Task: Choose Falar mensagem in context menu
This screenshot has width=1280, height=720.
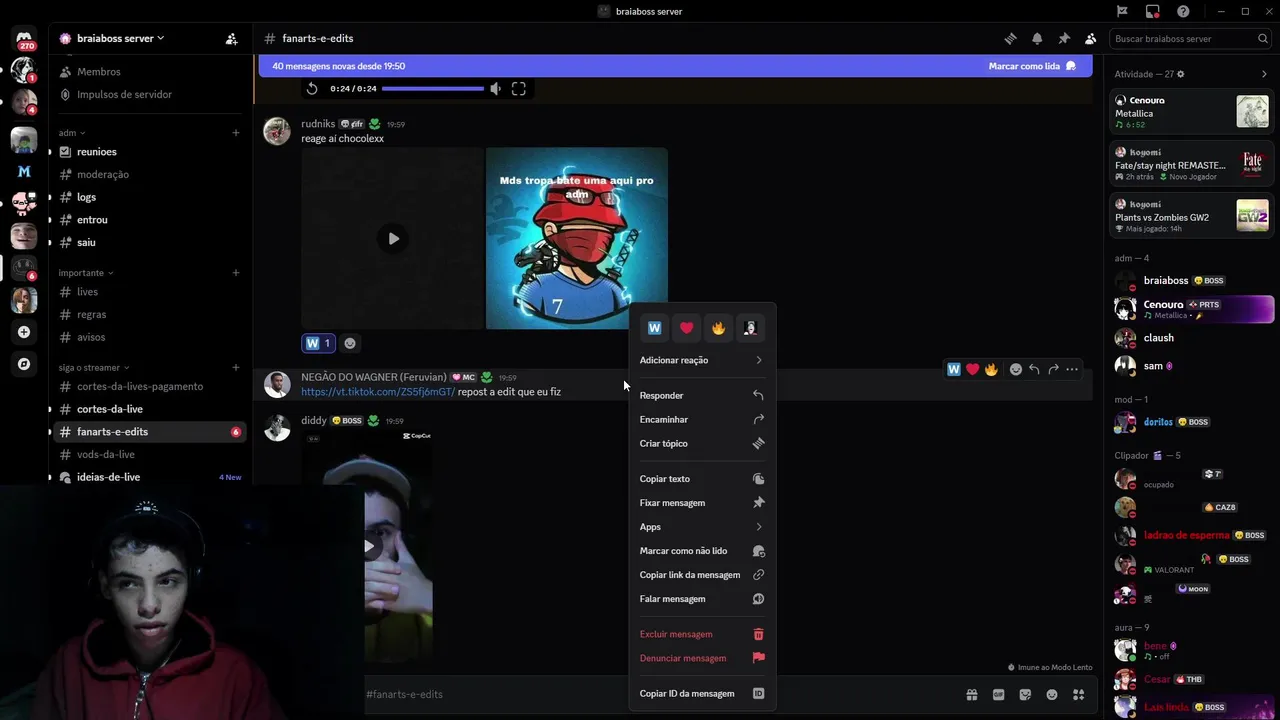Action: [x=702, y=599]
